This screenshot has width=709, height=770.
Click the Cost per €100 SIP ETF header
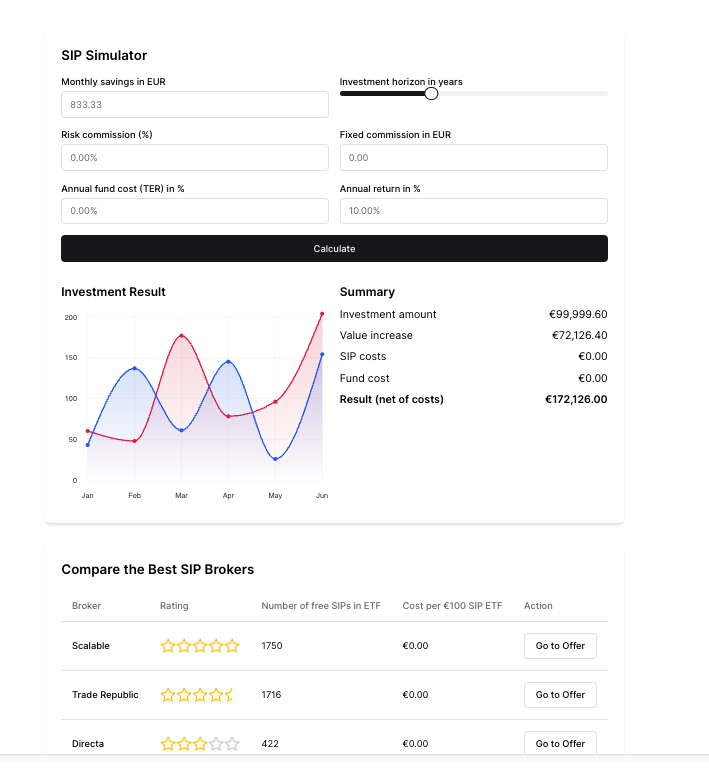point(452,606)
